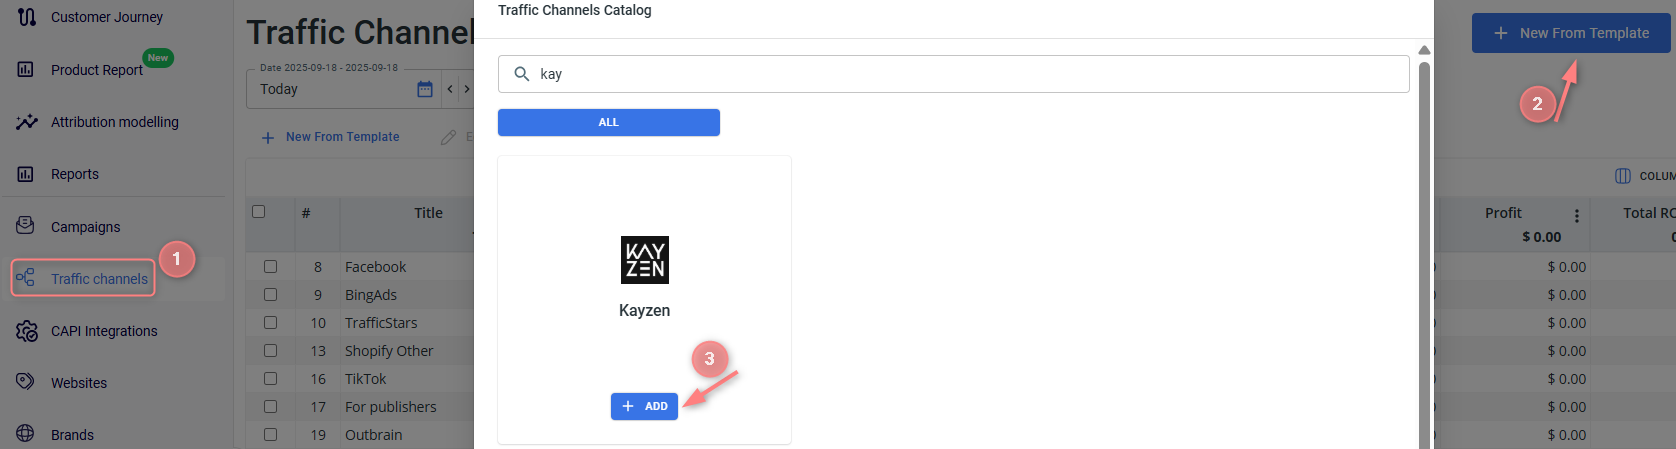Open the Today date range field
Viewport: 1676px width, 449px height.
click(x=330, y=89)
